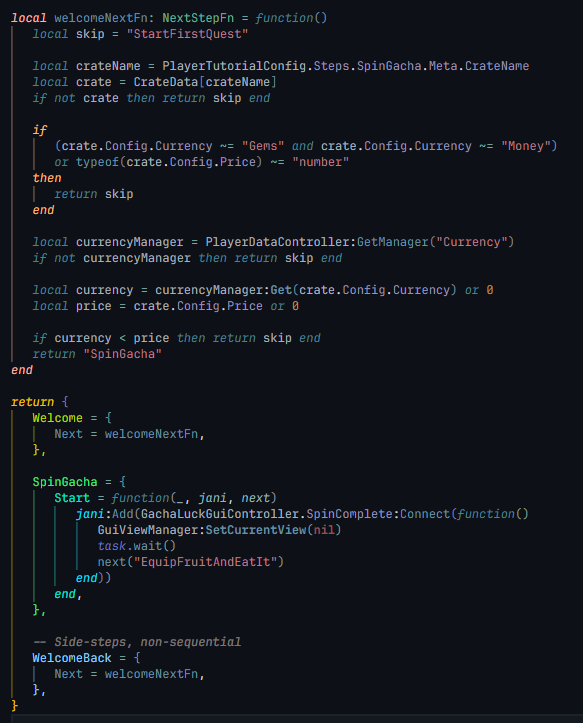Click the CrateData table identifier

[166, 82]
